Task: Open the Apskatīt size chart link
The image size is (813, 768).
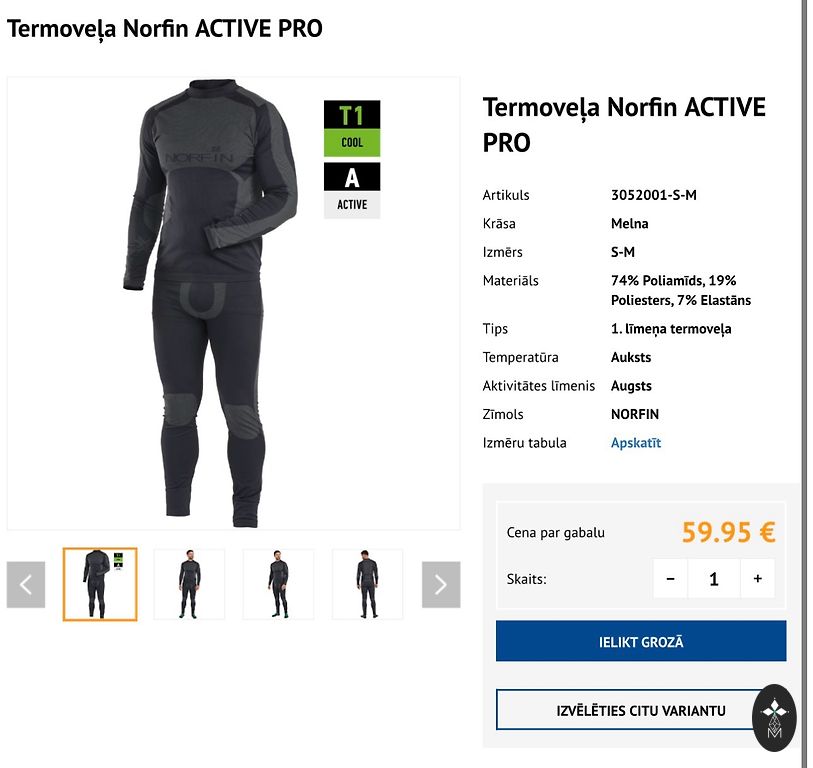Action: click(x=636, y=443)
